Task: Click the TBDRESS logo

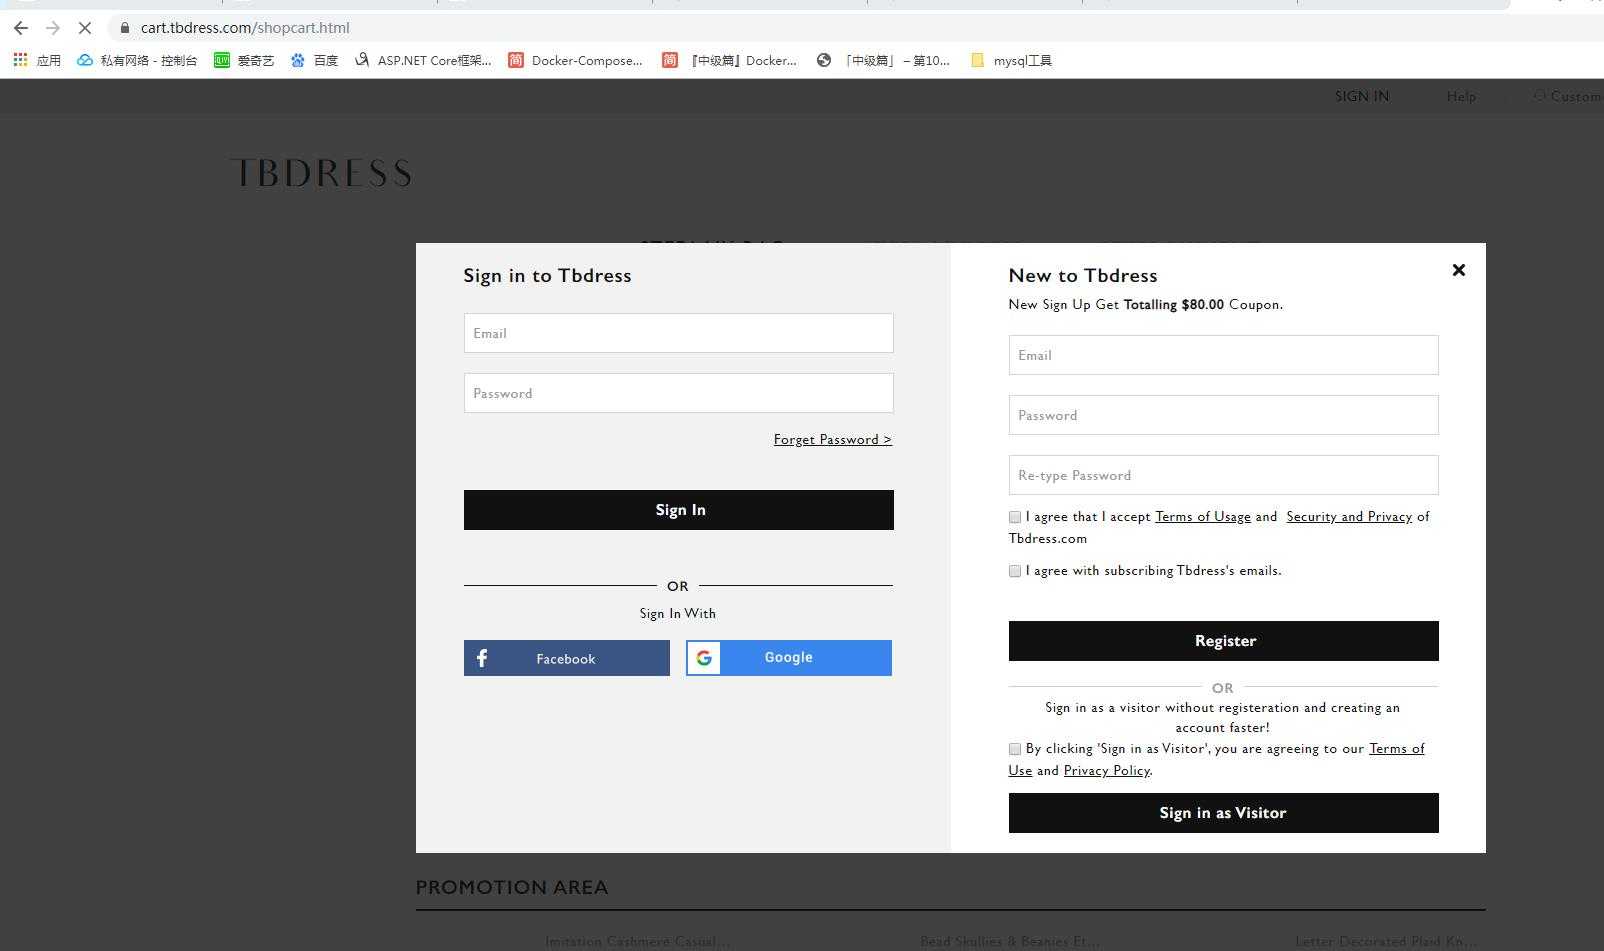Action: [320, 173]
